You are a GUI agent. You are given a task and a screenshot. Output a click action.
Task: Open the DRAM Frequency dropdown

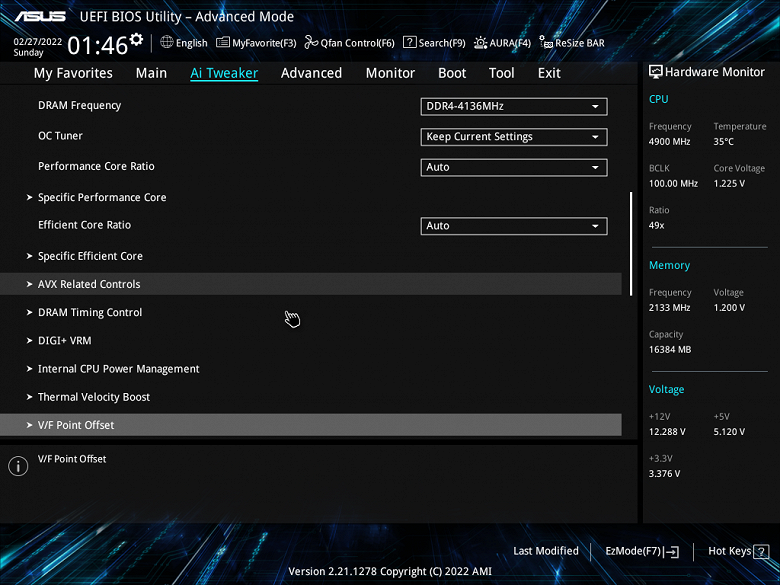pyautogui.click(x=514, y=106)
